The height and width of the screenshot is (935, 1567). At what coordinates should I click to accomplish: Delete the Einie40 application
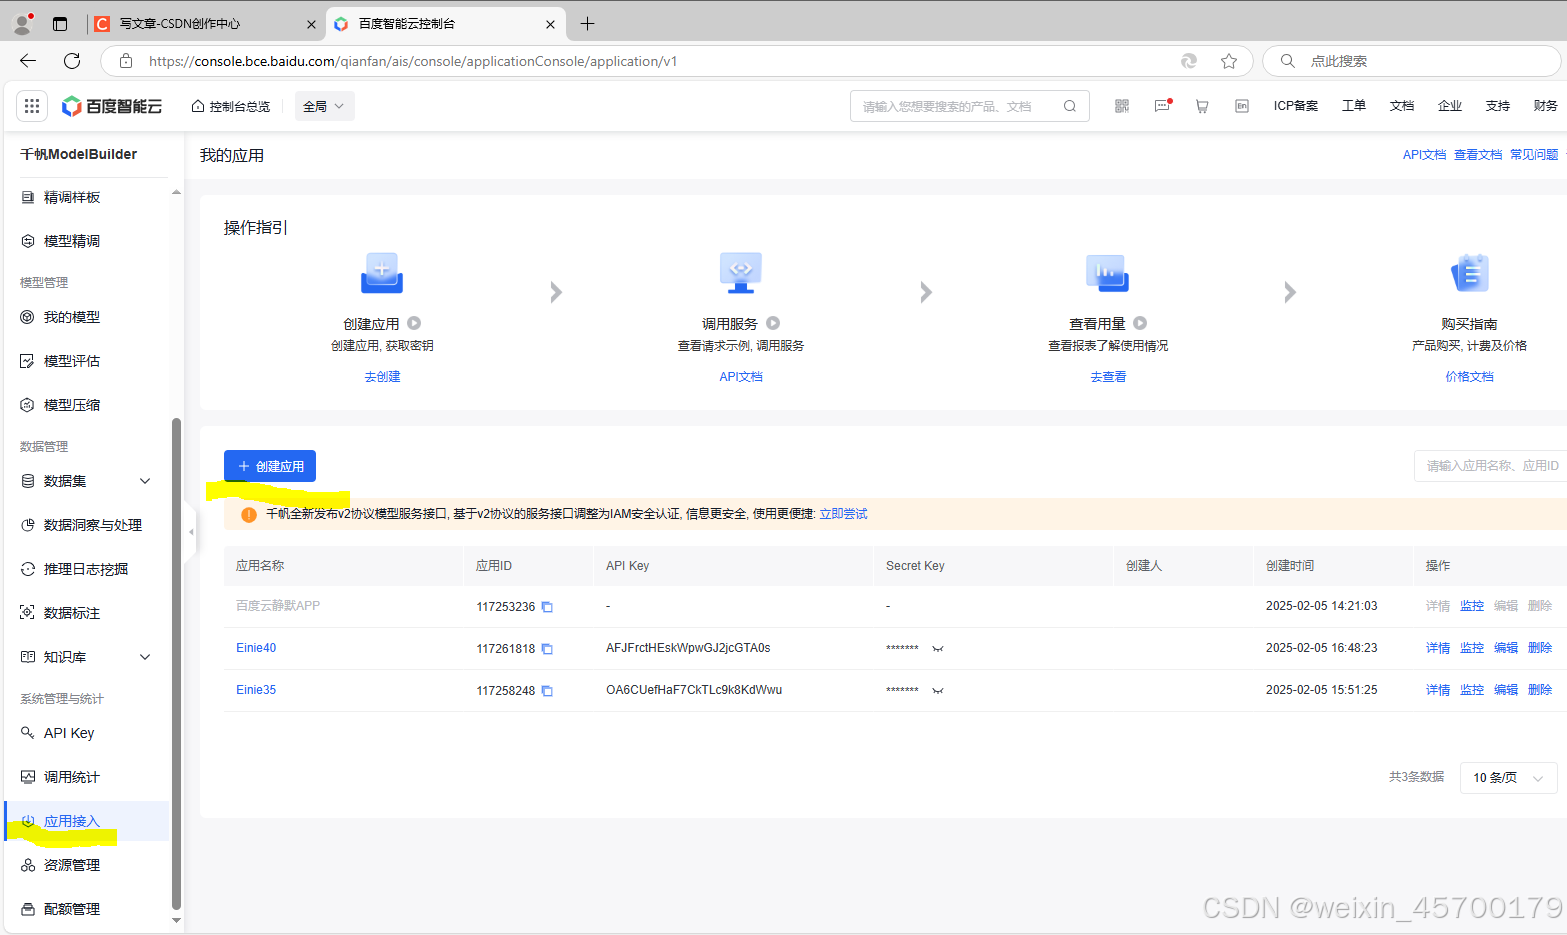pos(1540,648)
